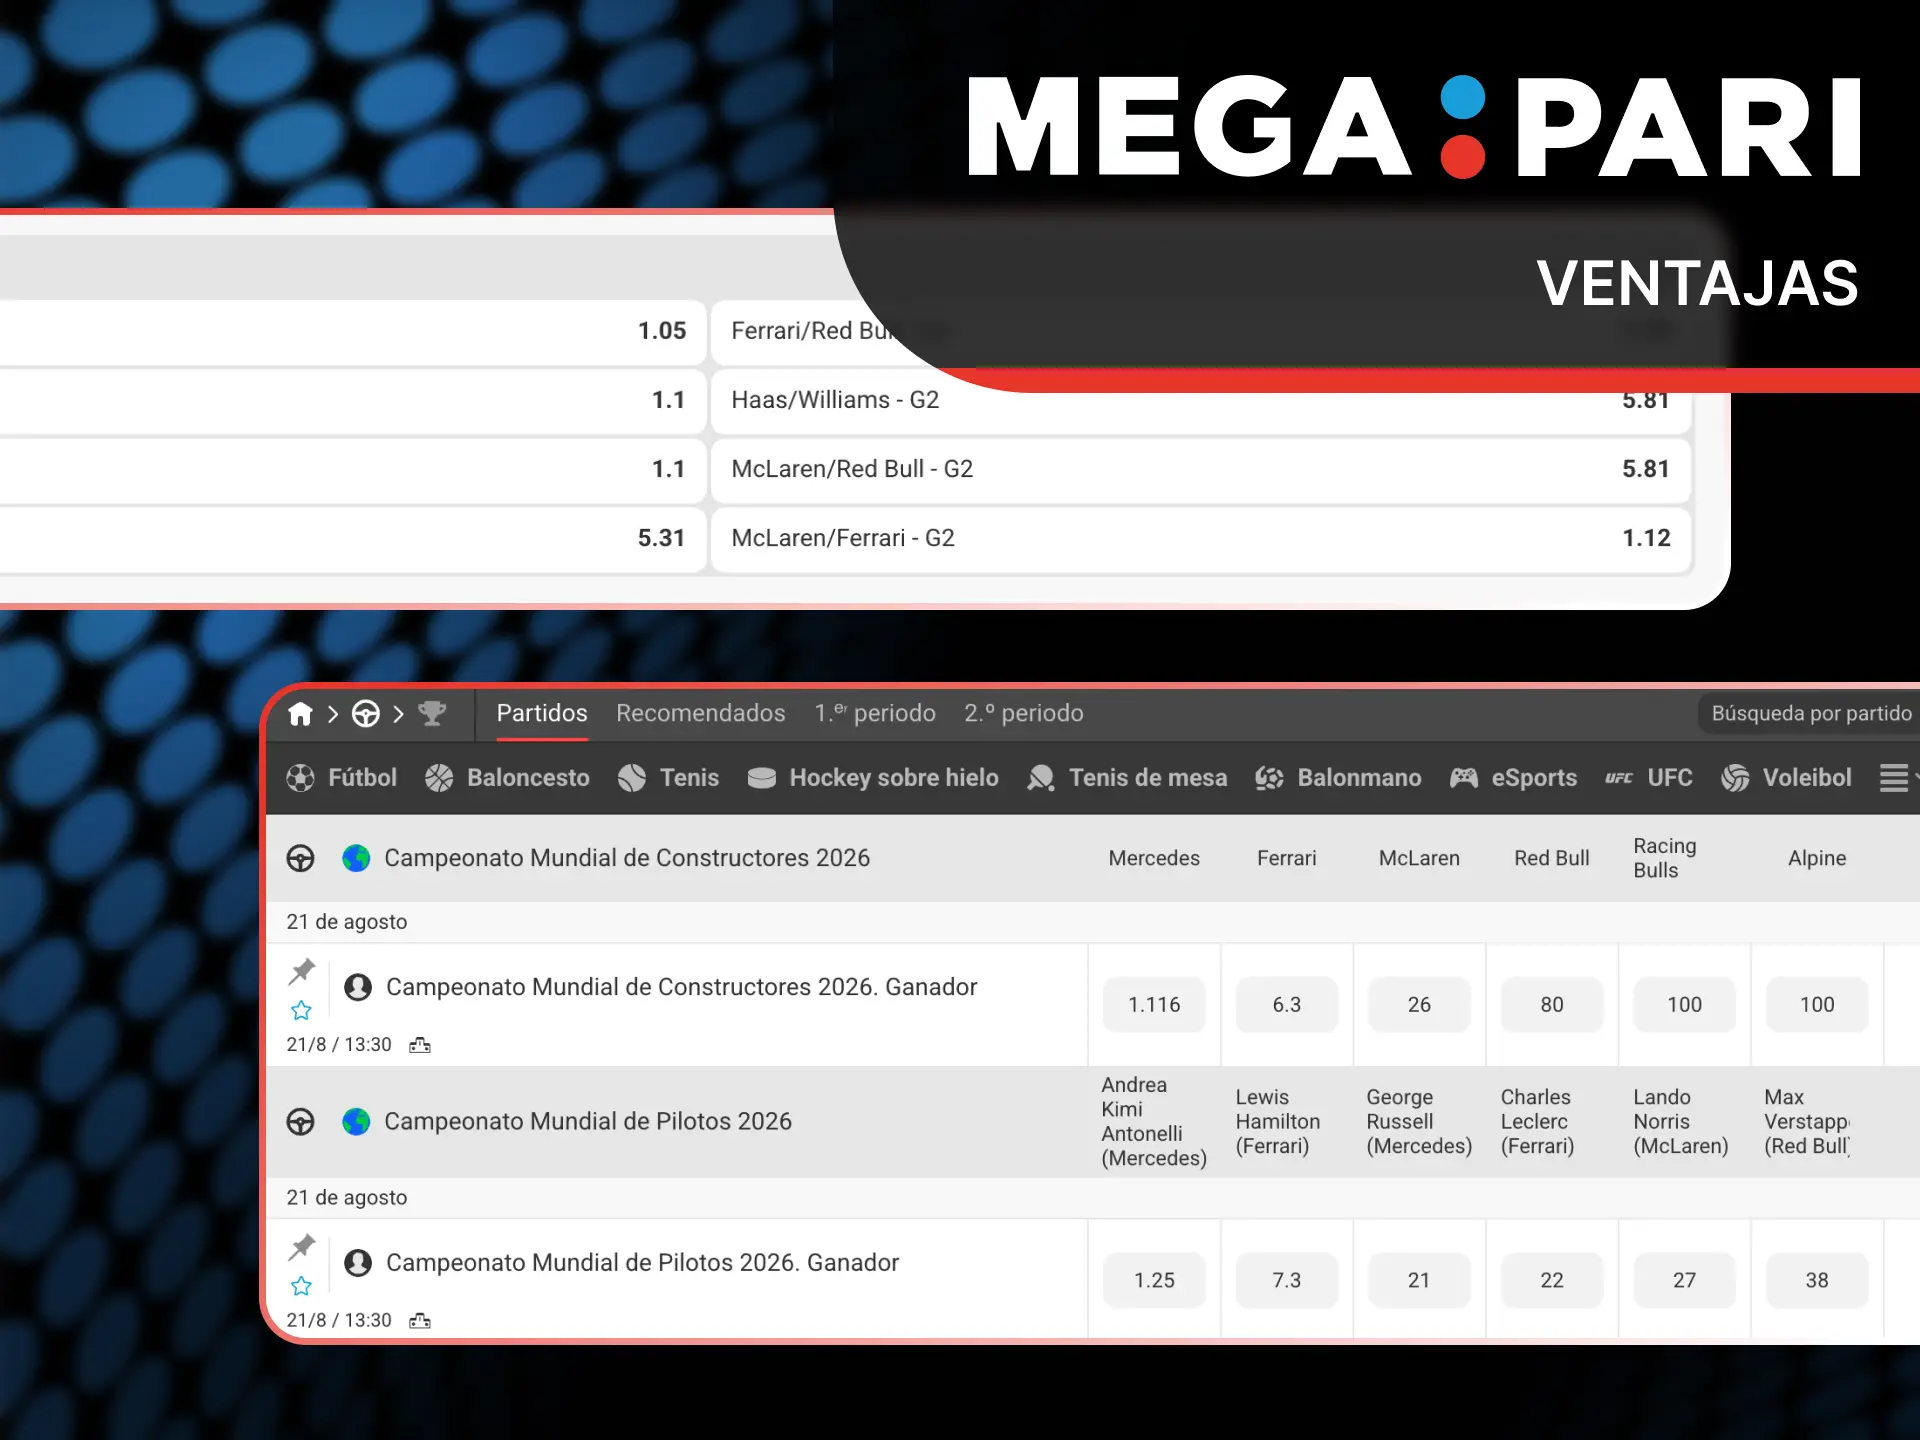Bet on McLaren at 26
The image size is (1920, 1440).
(x=1419, y=1005)
